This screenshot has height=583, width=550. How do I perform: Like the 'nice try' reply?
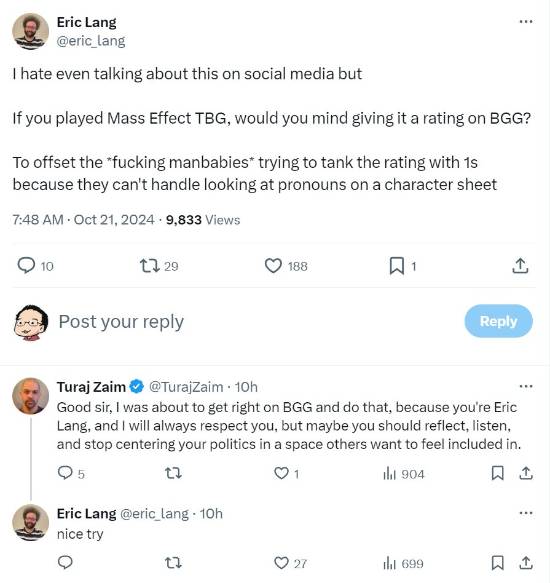pyautogui.click(x=281, y=563)
